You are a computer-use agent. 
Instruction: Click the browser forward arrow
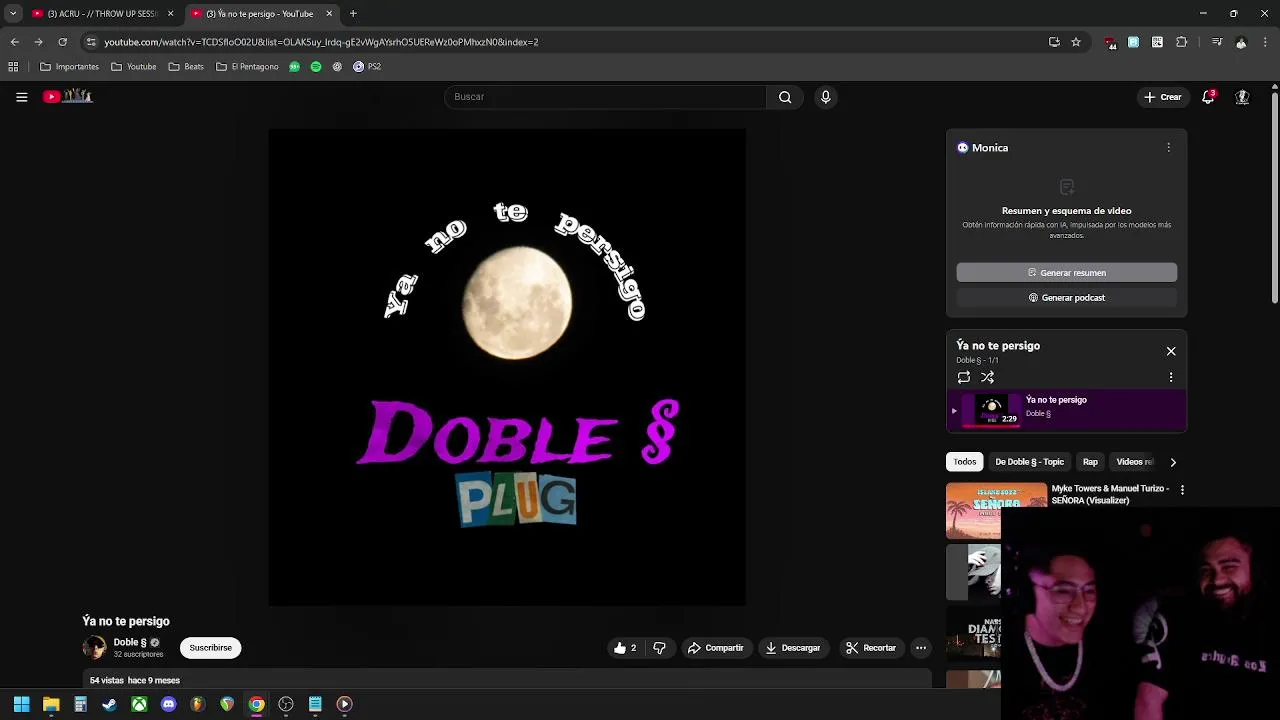tap(38, 42)
